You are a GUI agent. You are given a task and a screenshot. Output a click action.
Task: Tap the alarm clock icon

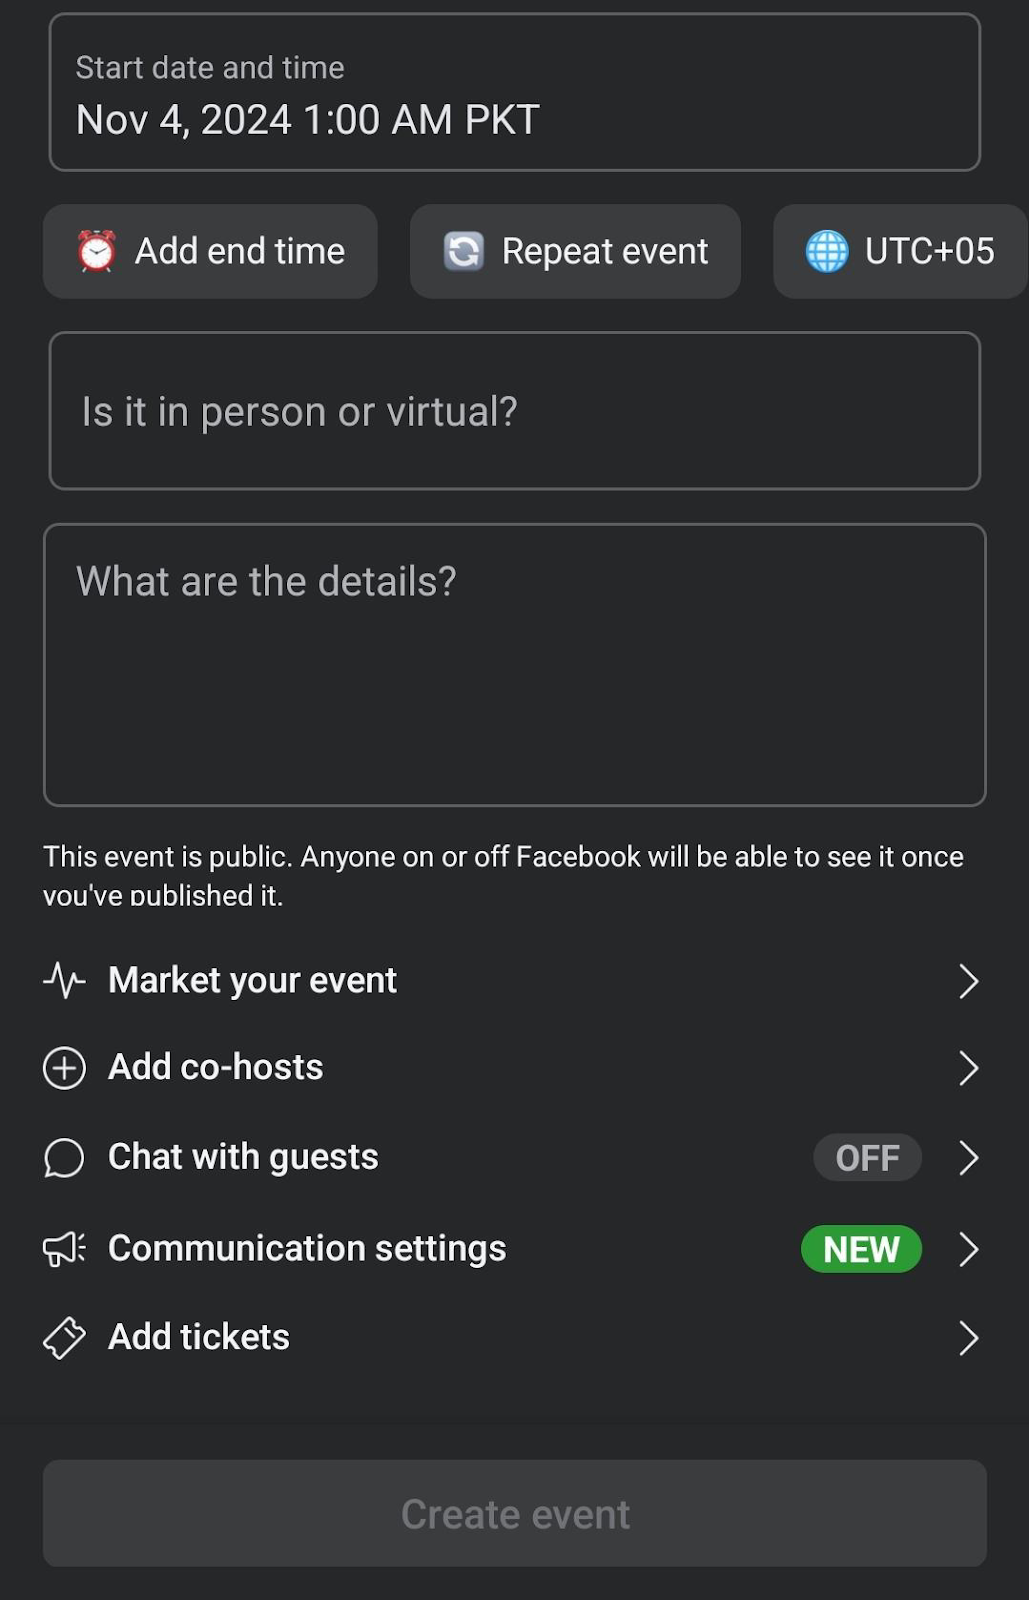pos(96,251)
